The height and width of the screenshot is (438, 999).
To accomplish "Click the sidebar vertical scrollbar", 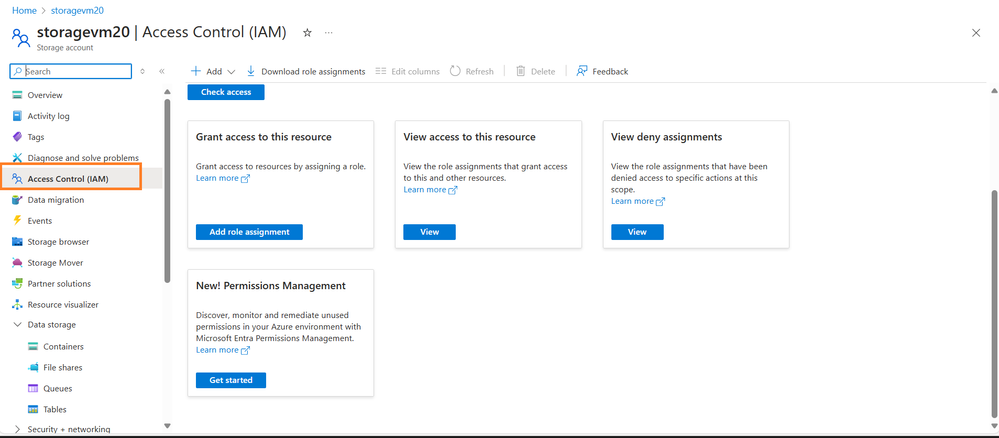I will tap(167, 190).
